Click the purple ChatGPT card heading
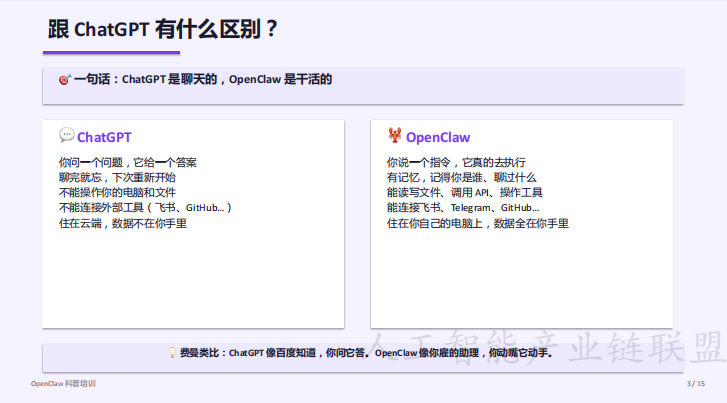The width and height of the screenshot is (727, 403). point(104,137)
